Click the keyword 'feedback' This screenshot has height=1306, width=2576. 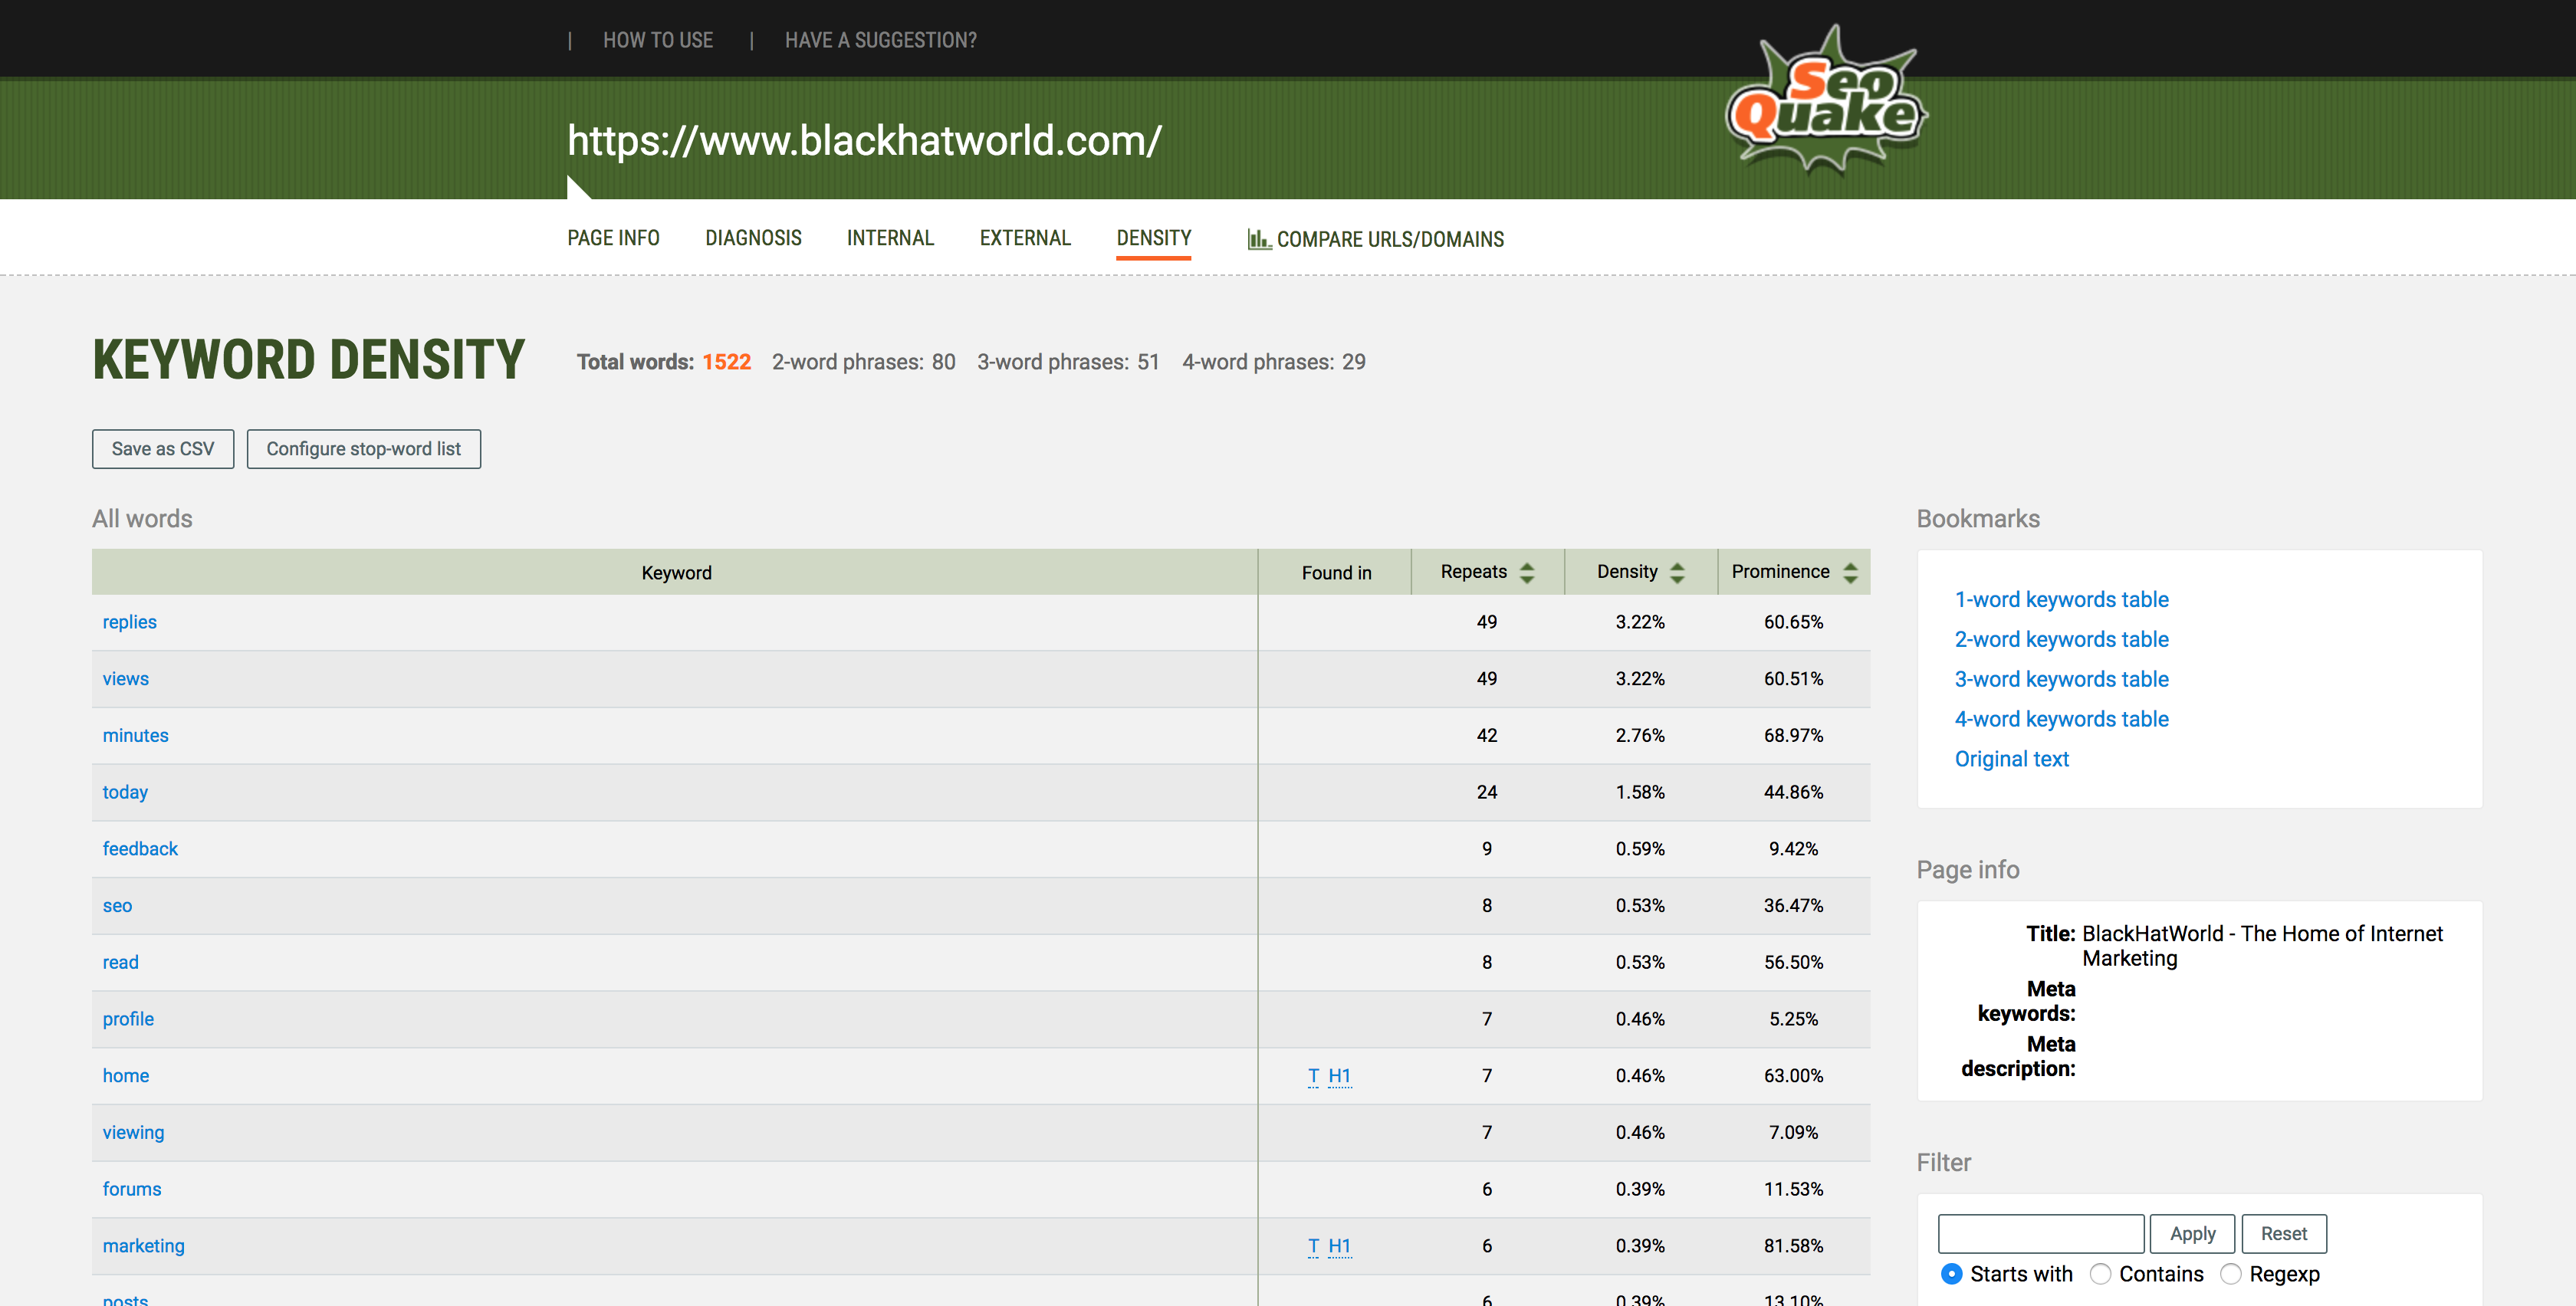[x=140, y=849]
